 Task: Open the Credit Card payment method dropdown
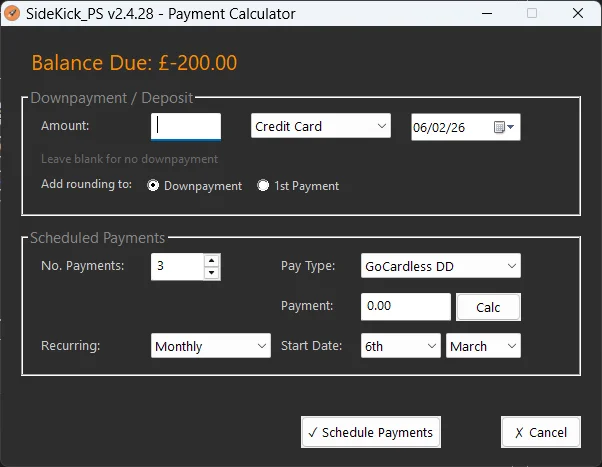click(321, 126)
